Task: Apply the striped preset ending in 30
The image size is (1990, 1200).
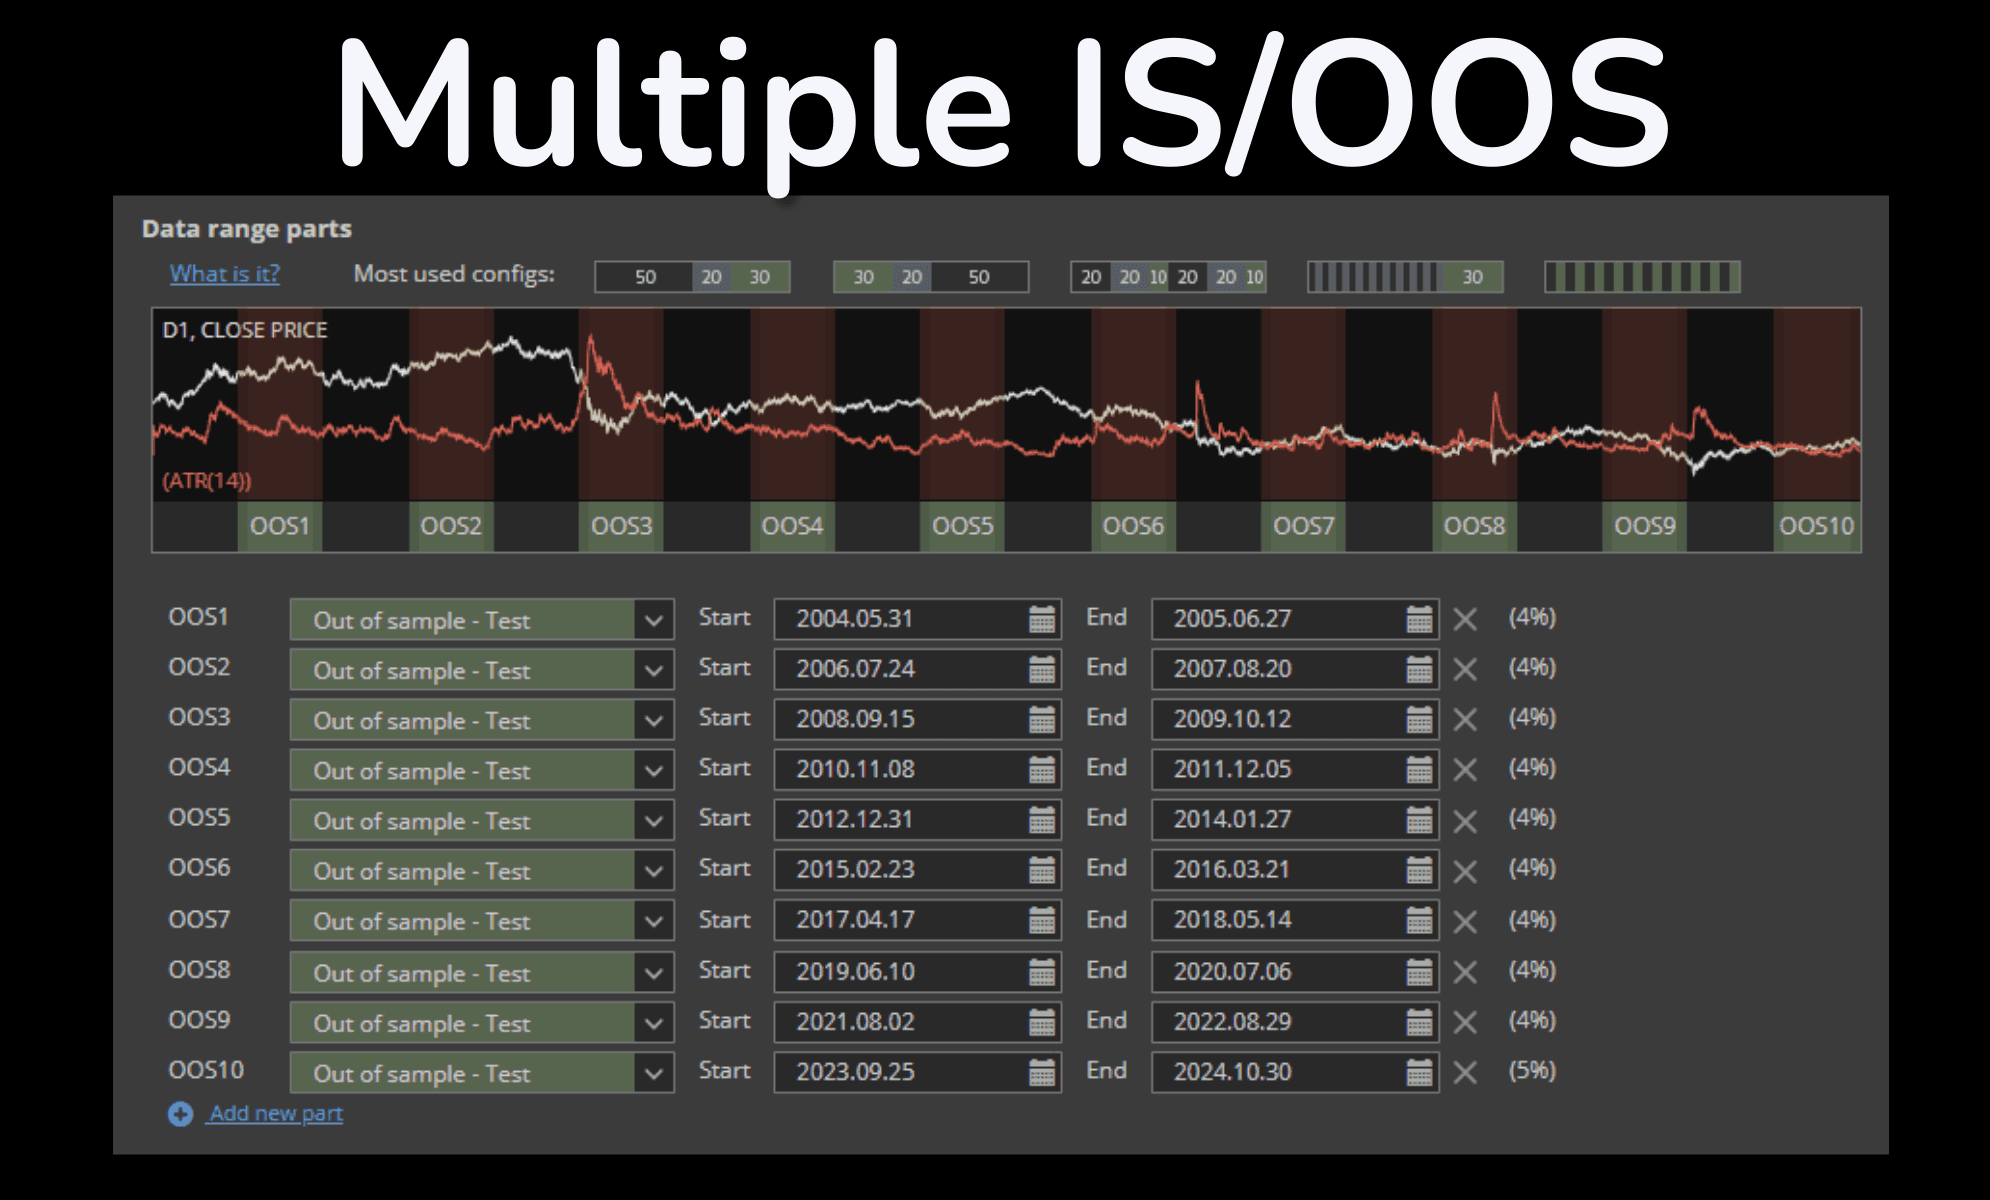Action: click(x=1405, y=277)
